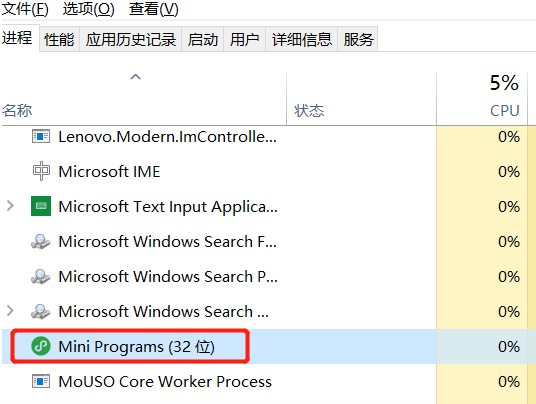Screen dimensions: 536x404
Task: Sort processes by the CPU column header
Action: 482,98
